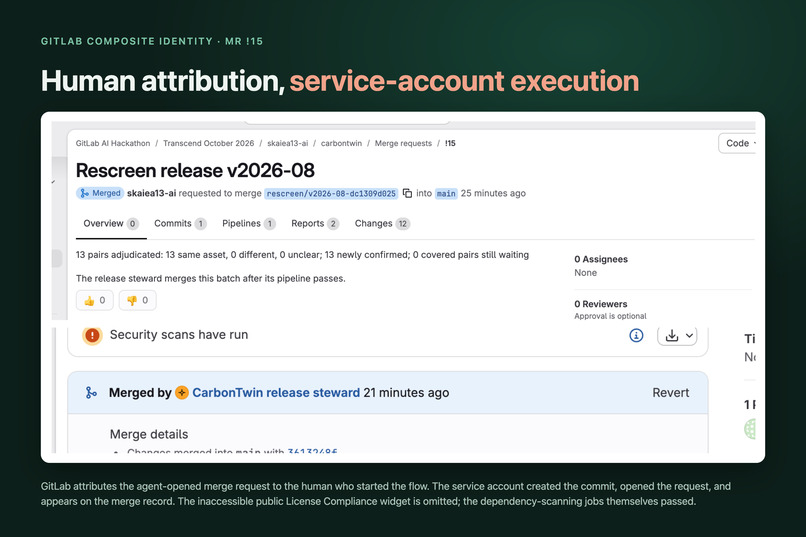Click the Revert button

coord(670,393)
